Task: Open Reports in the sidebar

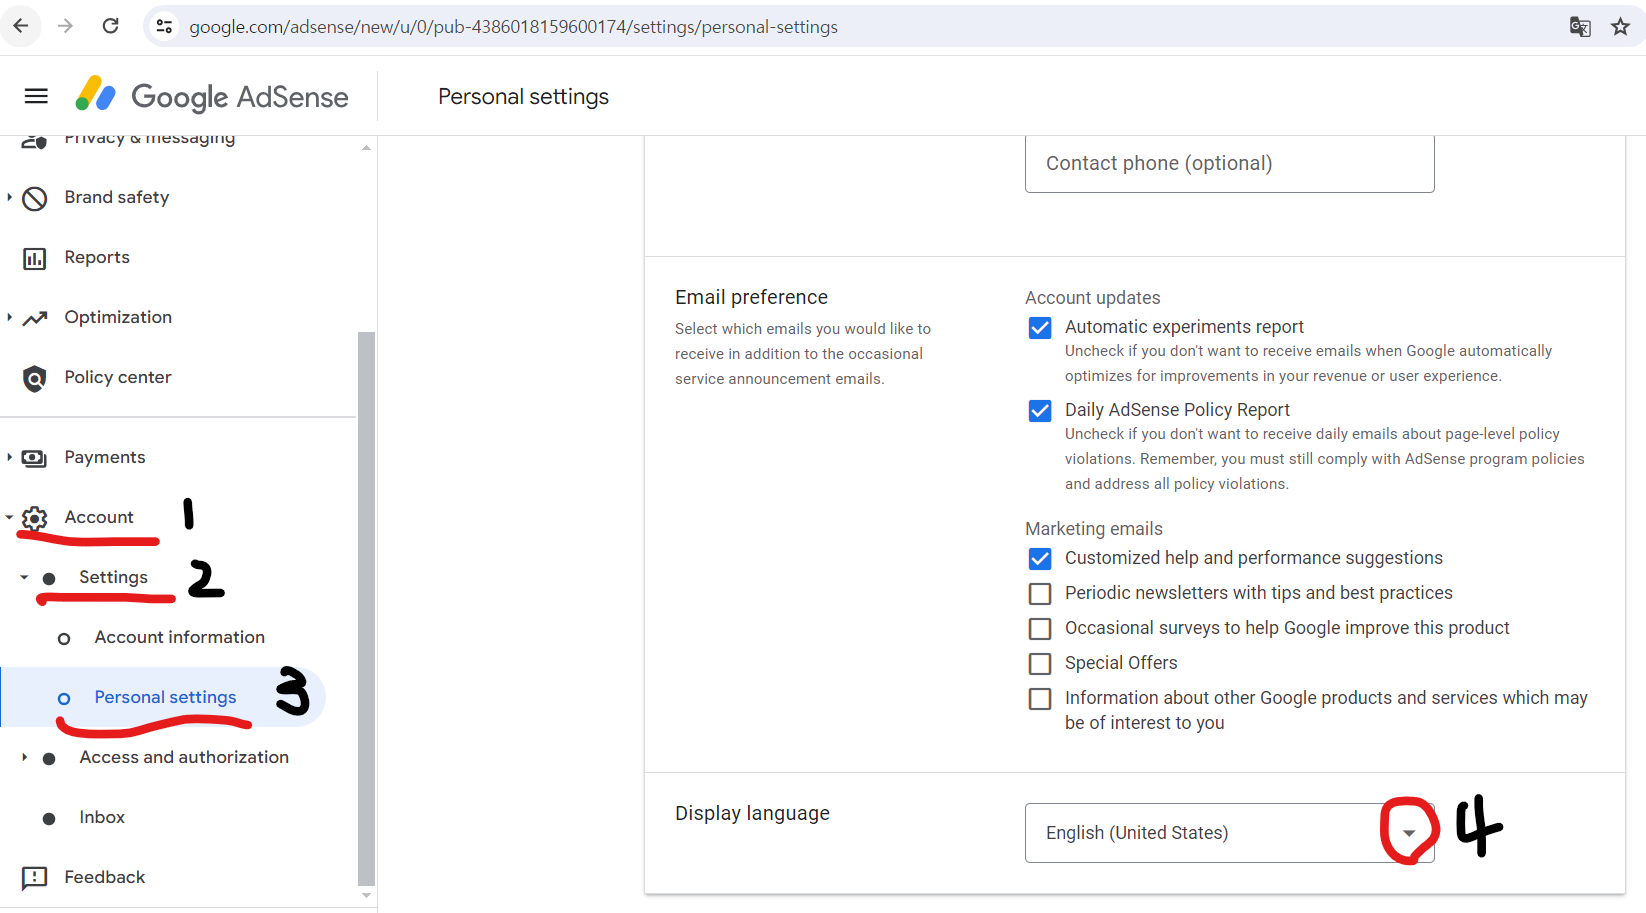Action: point(97,257)
